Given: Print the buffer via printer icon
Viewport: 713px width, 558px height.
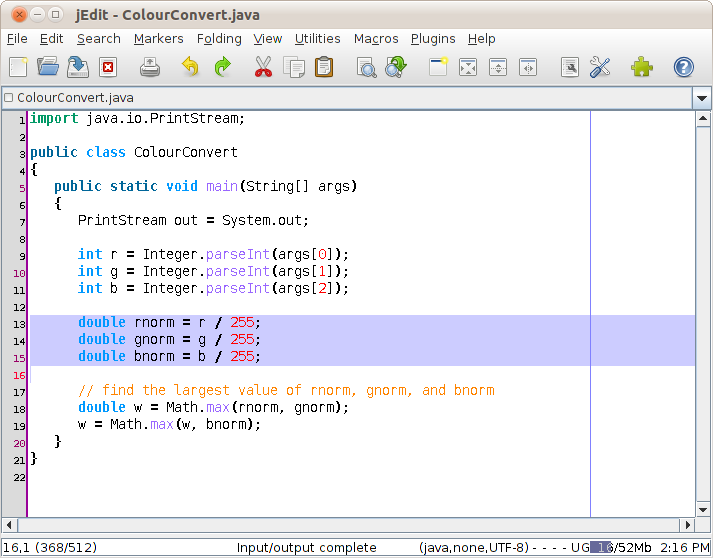Looking at the screenshot, I should click(150, 67).
